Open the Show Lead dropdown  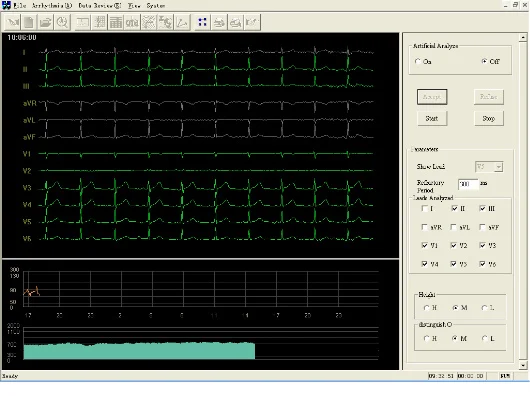[499, 167]
